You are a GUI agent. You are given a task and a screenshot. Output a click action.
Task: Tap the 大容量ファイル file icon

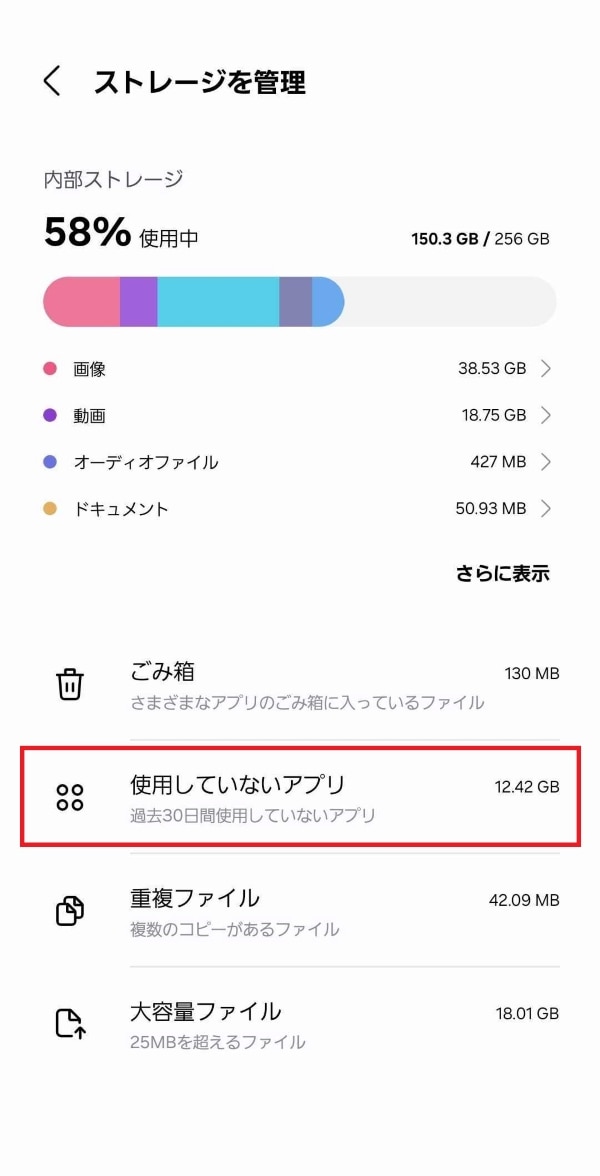point(70,1023)
